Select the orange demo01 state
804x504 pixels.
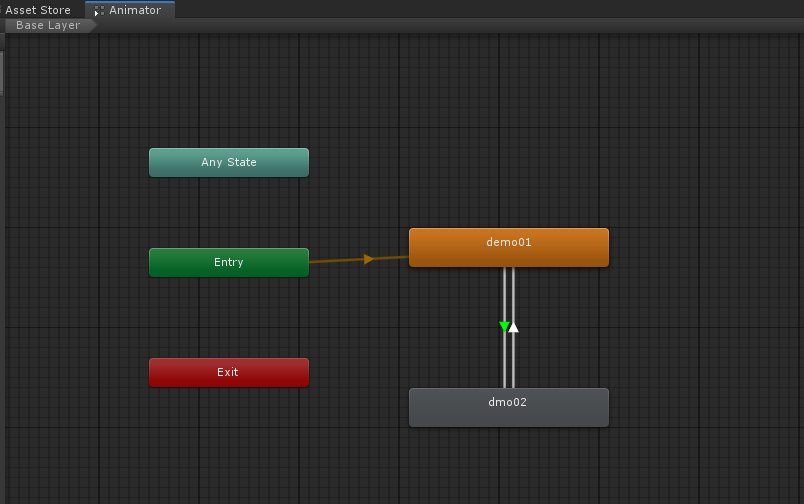coord(509,247)
